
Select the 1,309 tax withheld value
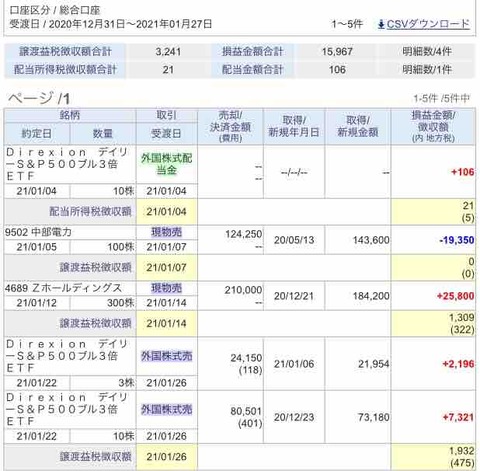tap(461, 318)
